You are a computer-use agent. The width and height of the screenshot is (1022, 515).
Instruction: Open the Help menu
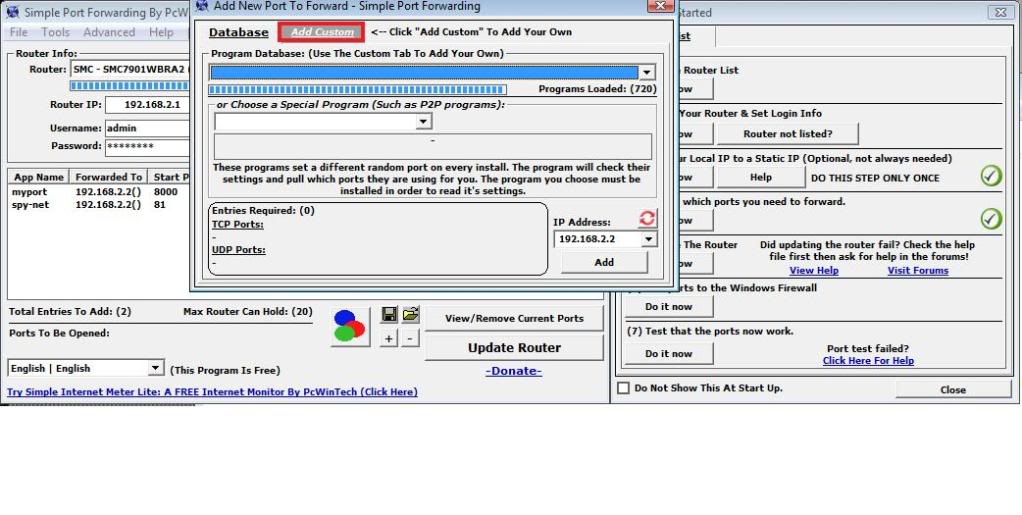[x=161, y=33]
